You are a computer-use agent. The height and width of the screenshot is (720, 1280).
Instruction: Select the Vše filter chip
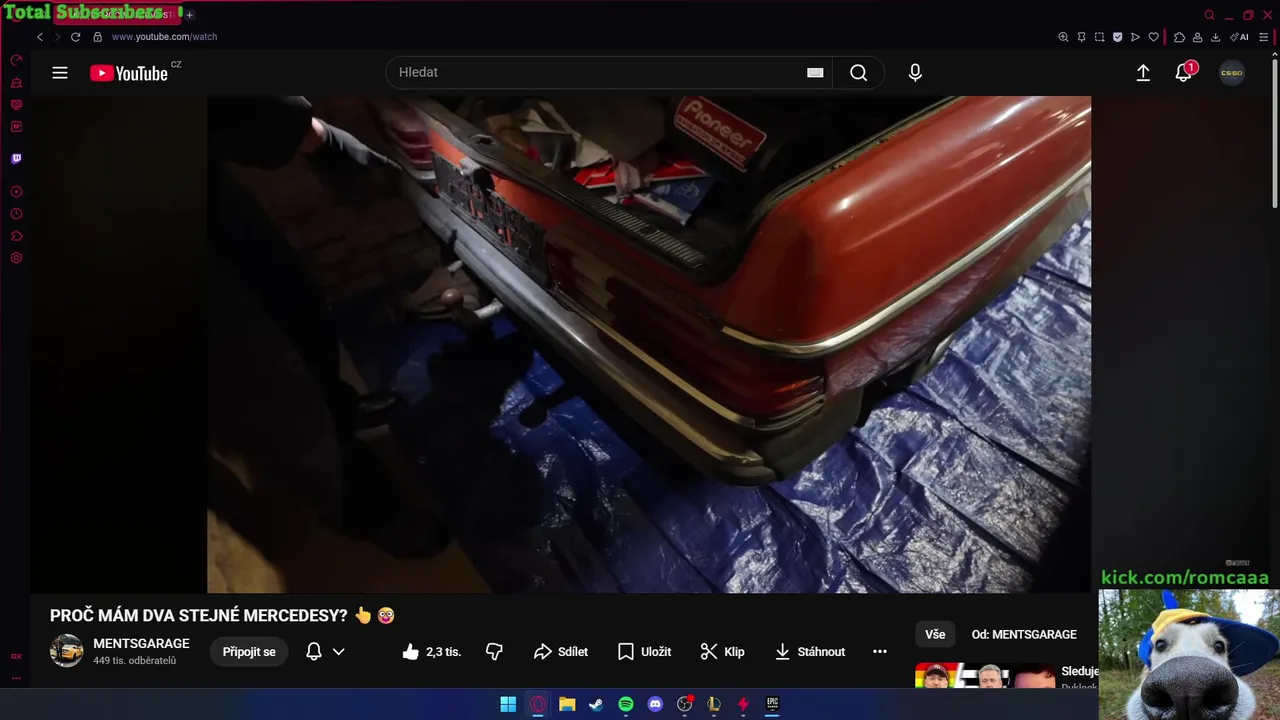(x=935, y=634)
